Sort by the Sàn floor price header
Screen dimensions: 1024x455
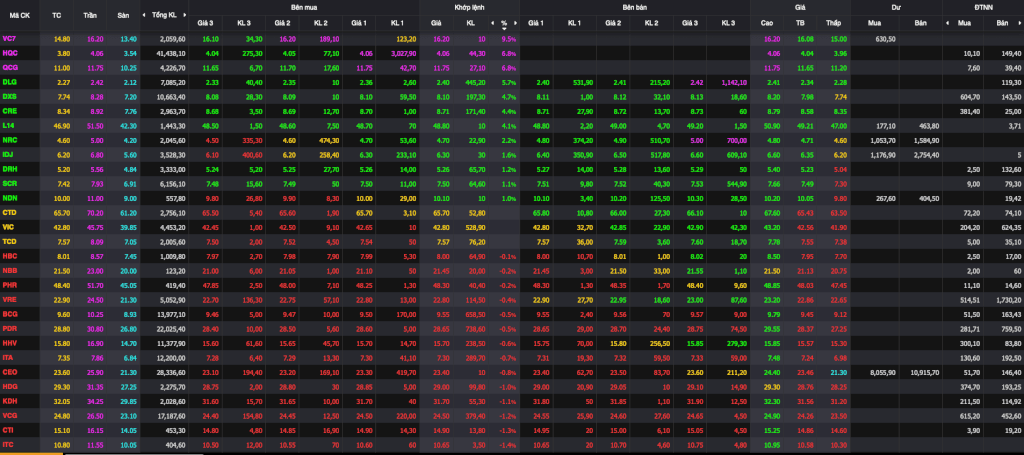pyautogui.click(x=123, y=14)
